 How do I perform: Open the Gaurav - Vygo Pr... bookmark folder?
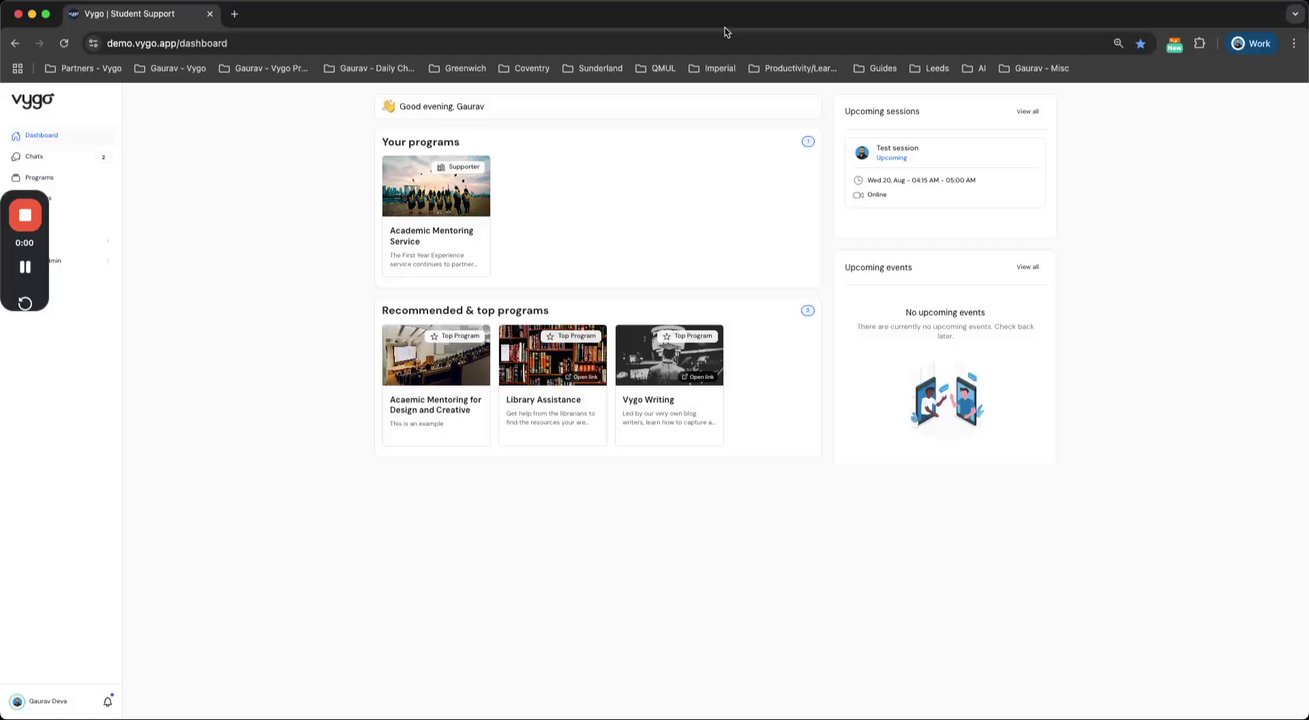(263, 68)
